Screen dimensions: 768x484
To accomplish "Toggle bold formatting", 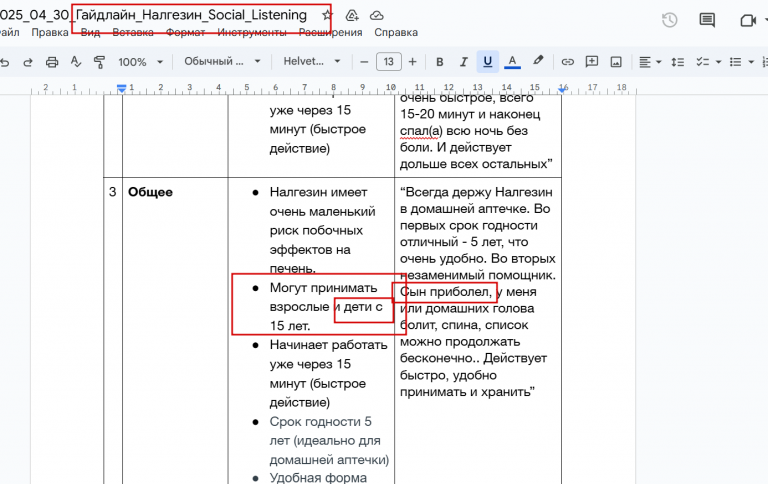I will [439, 62].
